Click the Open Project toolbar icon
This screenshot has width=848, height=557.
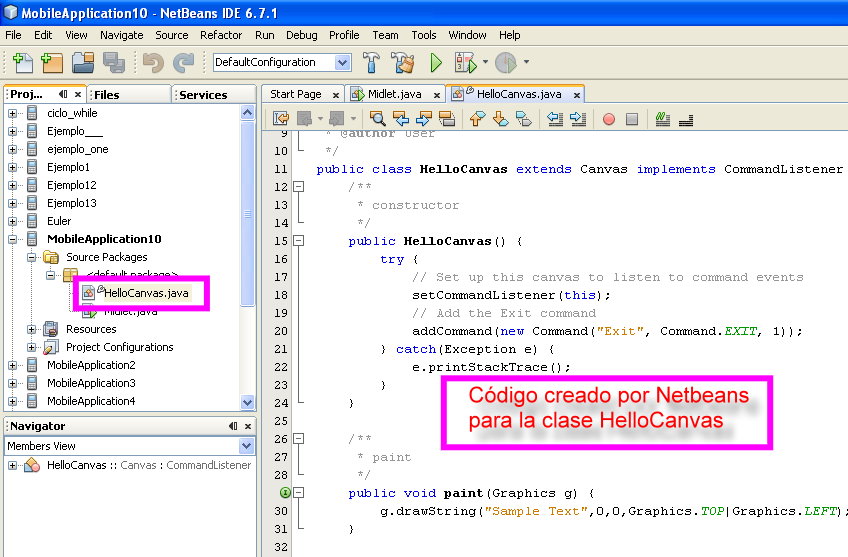point(83,63)
